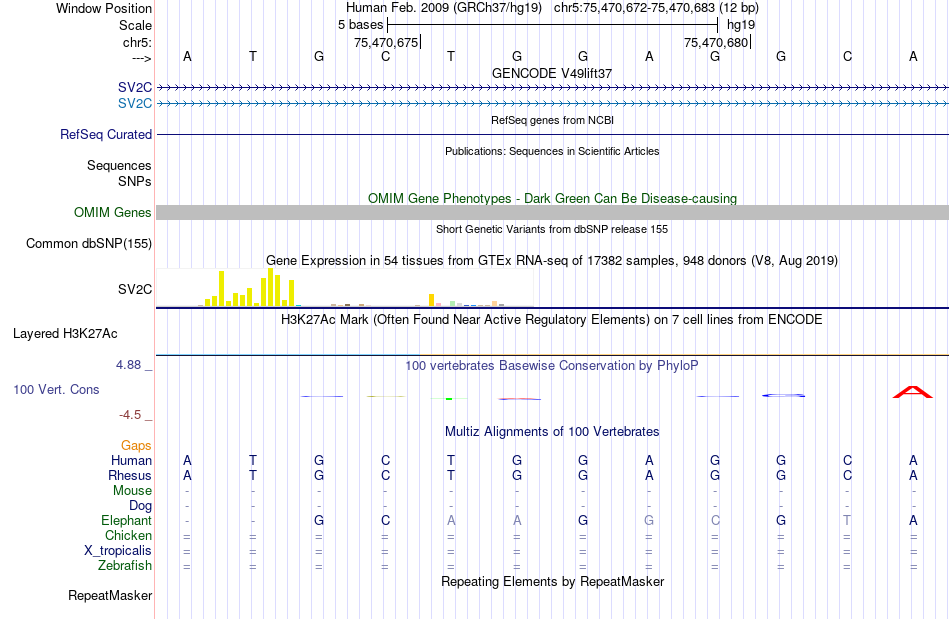This screenshot has height=619, width=950.
Task: Open Short Genetic Variants from dbSNP title
Action: (552, 229)
